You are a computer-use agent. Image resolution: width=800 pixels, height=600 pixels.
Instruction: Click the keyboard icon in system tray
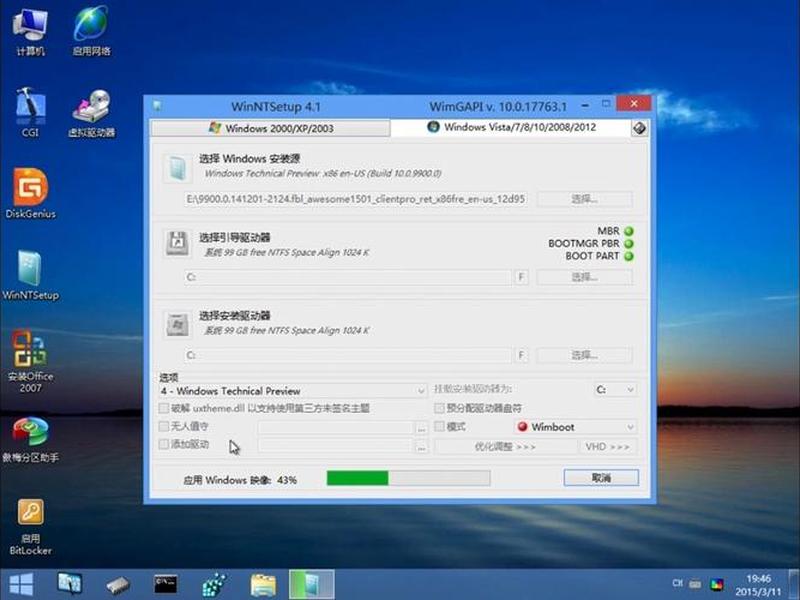[695, 583]
